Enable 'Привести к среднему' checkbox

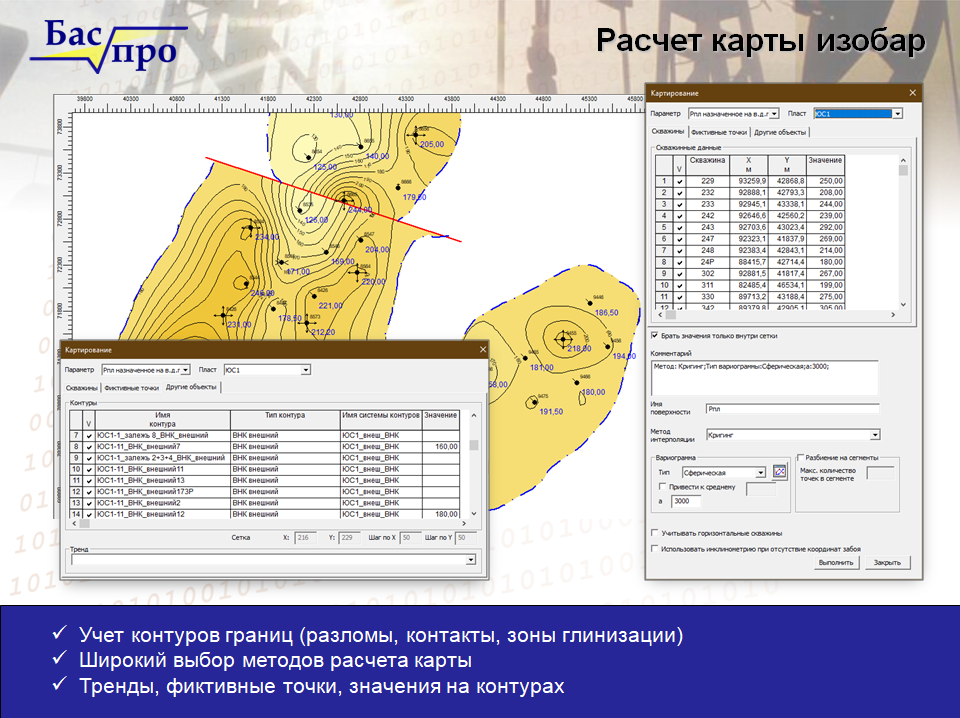tap(662, 487)
